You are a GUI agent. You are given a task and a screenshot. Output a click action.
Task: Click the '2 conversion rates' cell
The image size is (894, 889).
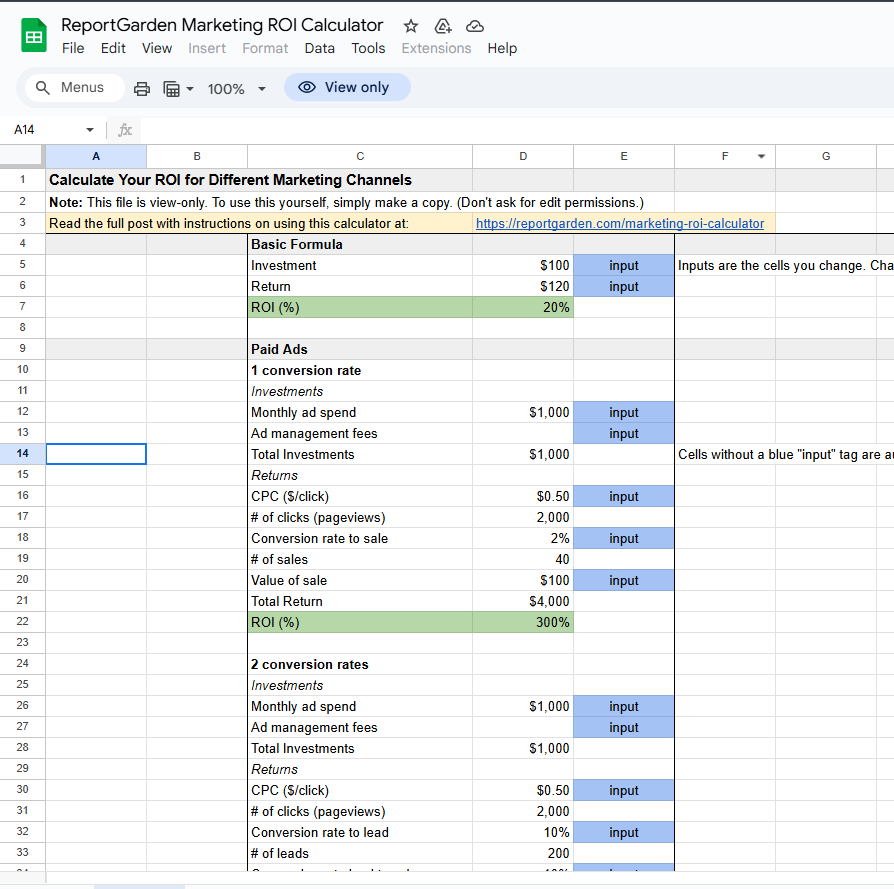pyautogui.click(x=360, y=664)
